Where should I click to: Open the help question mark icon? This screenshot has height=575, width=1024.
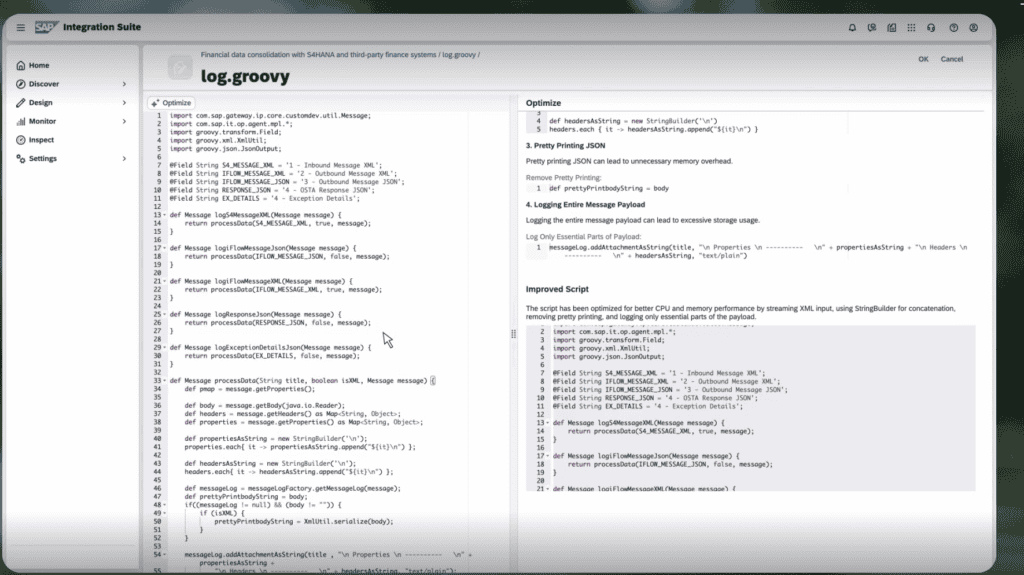953,27
